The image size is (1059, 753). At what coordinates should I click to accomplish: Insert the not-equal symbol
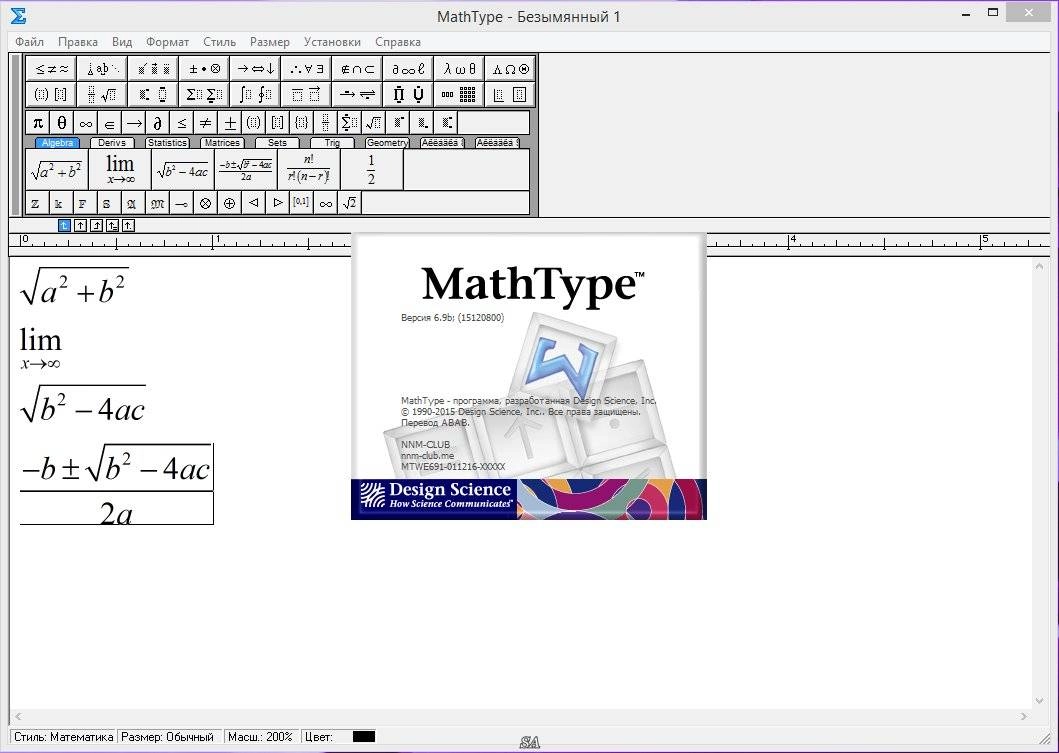click(205, 123)
